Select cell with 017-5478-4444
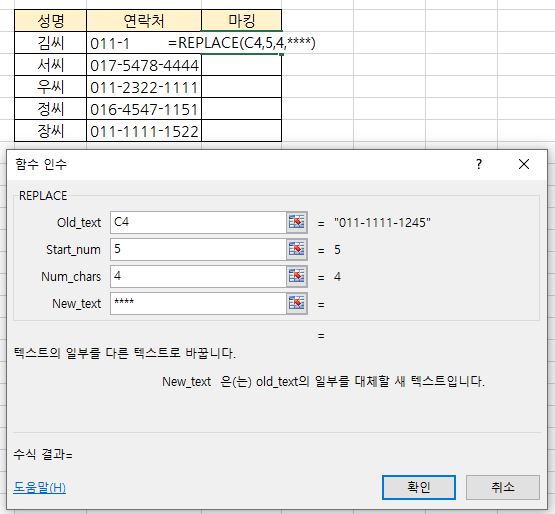555x514 pixels. (x=144, y=65)
